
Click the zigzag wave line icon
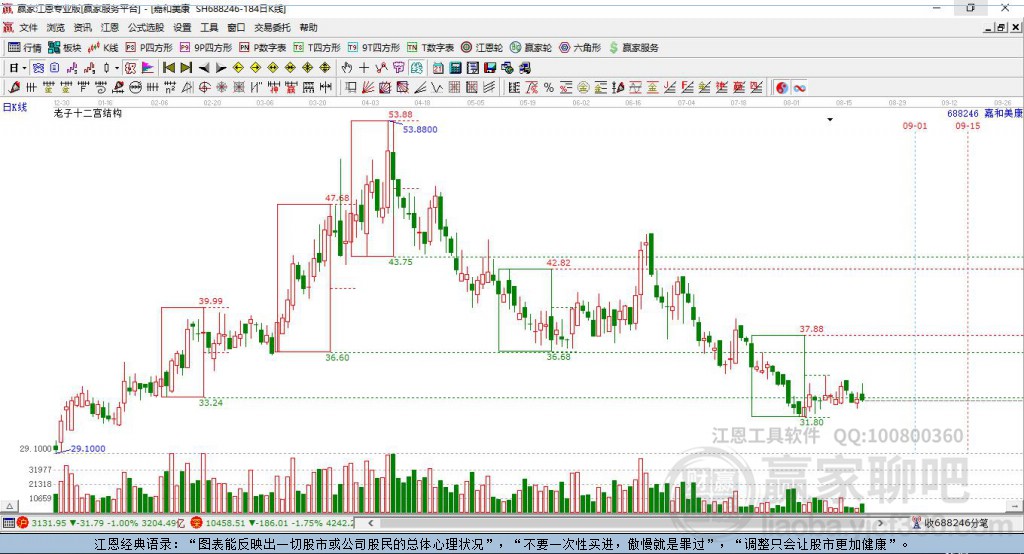437,88
